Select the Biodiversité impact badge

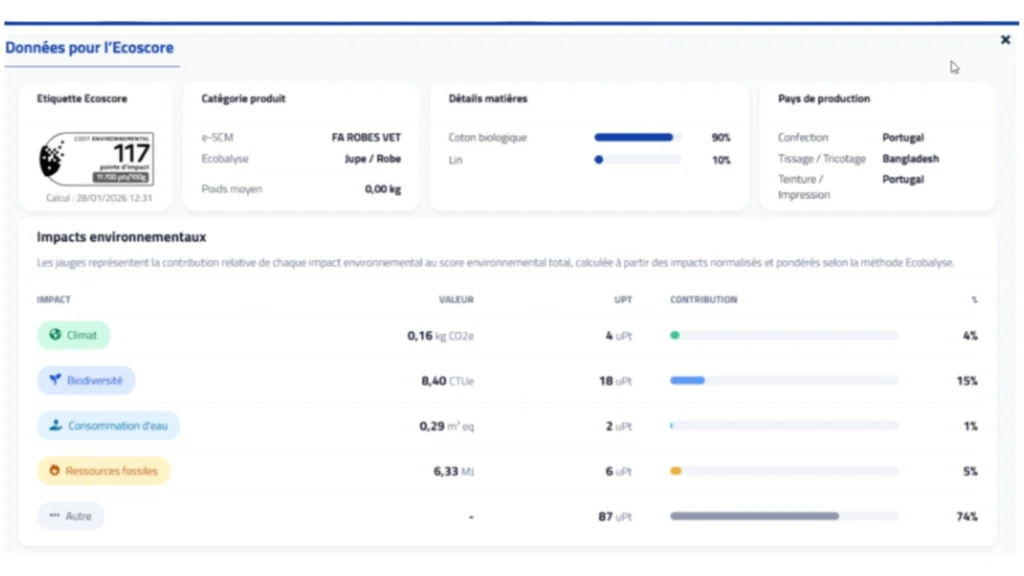click(x=86, y=380)
